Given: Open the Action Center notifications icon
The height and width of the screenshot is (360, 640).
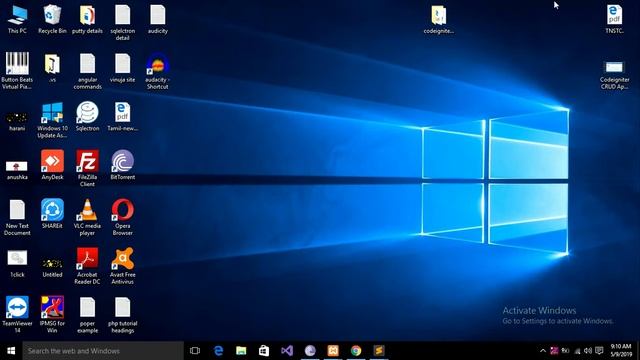Looking at the screenshot, I should coord(599,351).
